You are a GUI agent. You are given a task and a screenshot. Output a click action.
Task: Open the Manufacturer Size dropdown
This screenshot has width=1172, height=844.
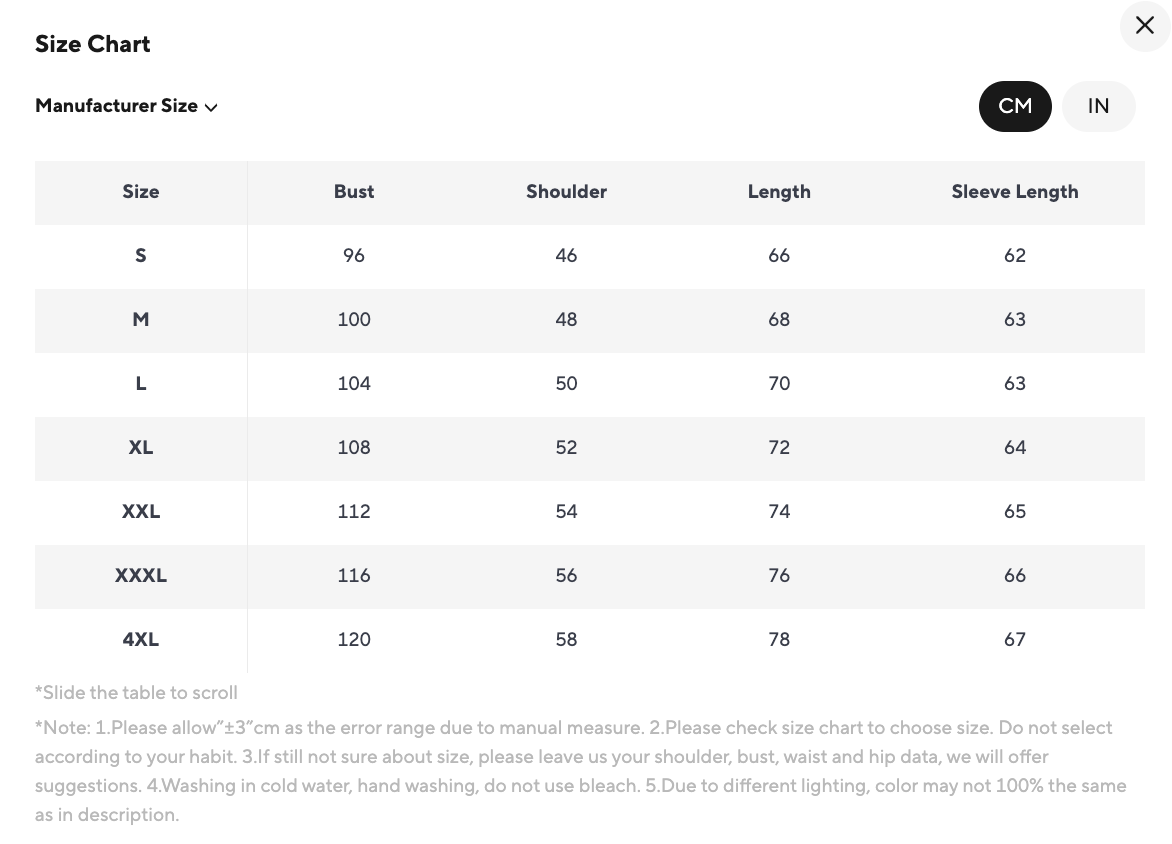117,106
